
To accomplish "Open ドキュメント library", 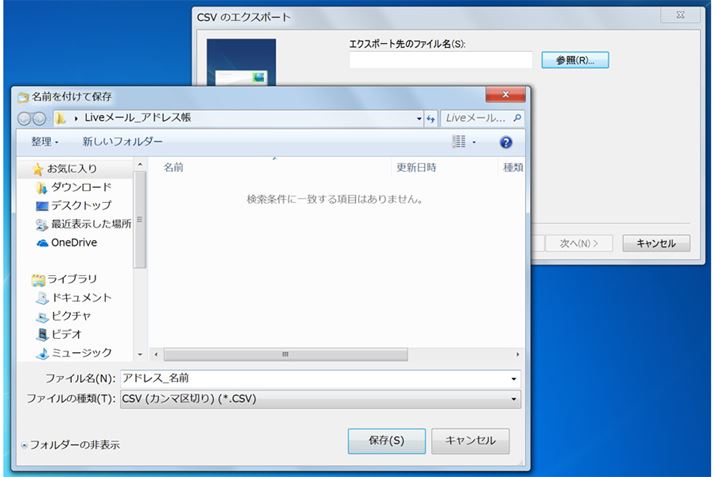I will coord(74,298).
